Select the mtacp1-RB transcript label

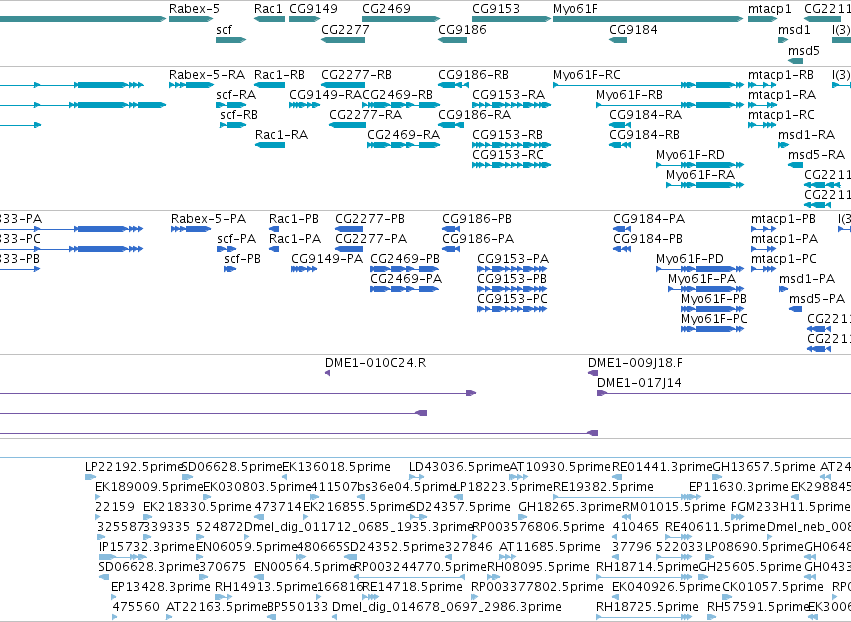click(781, 74)
